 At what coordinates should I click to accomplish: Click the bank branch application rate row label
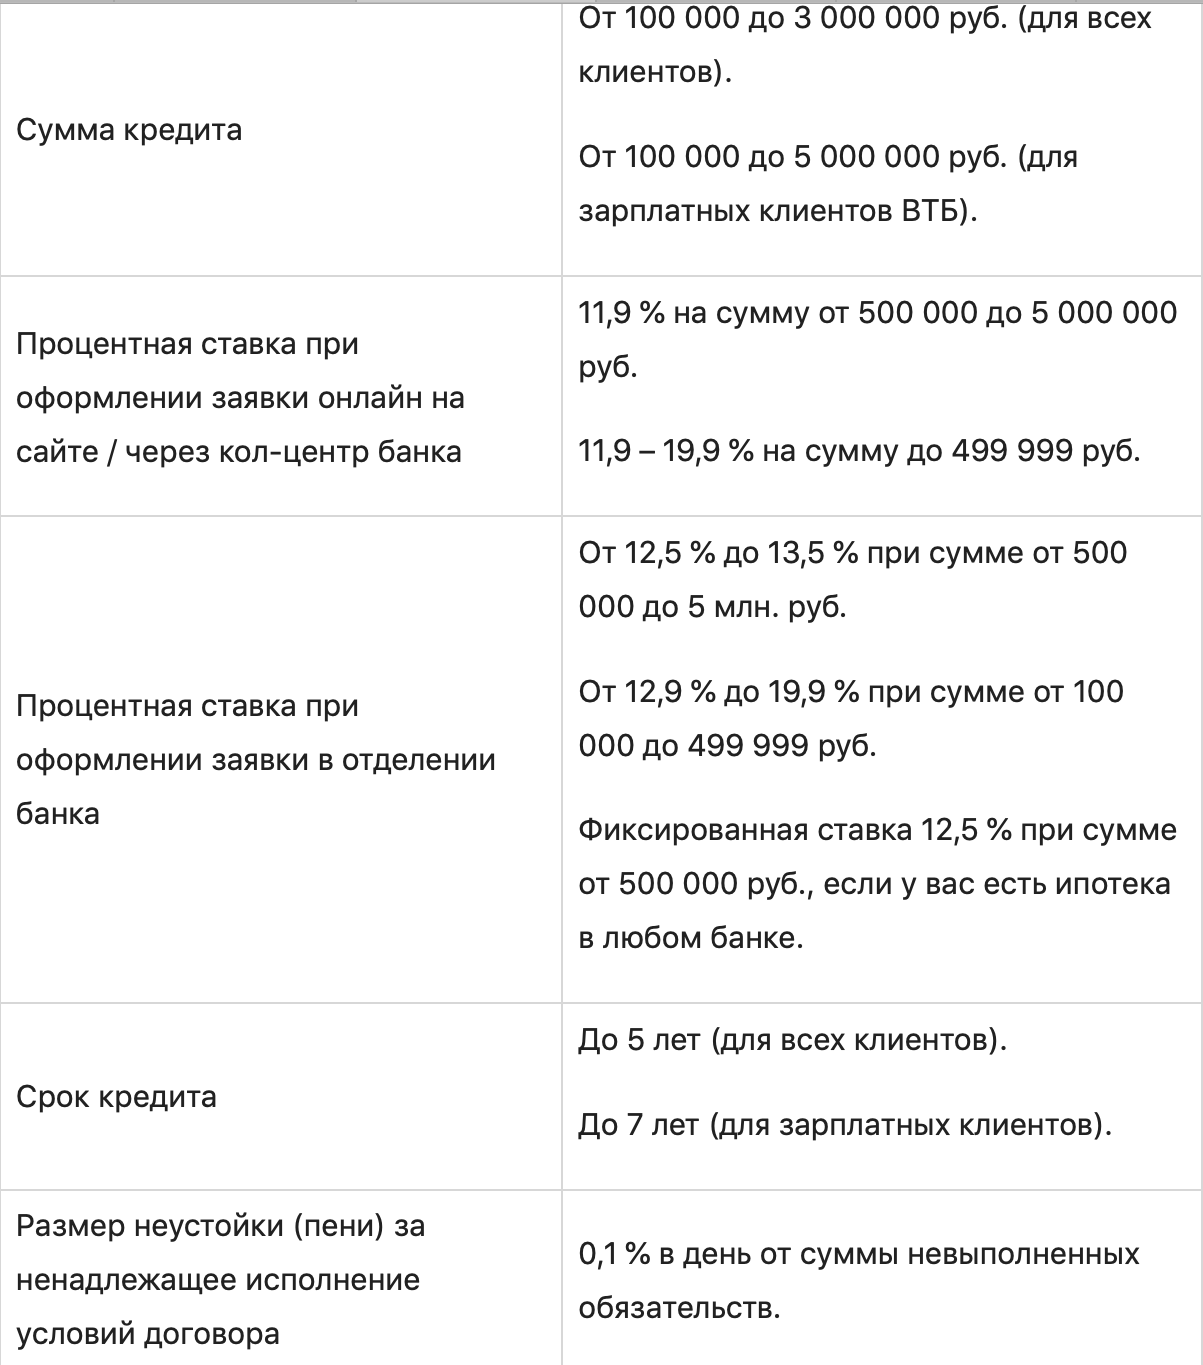point(255,760)
